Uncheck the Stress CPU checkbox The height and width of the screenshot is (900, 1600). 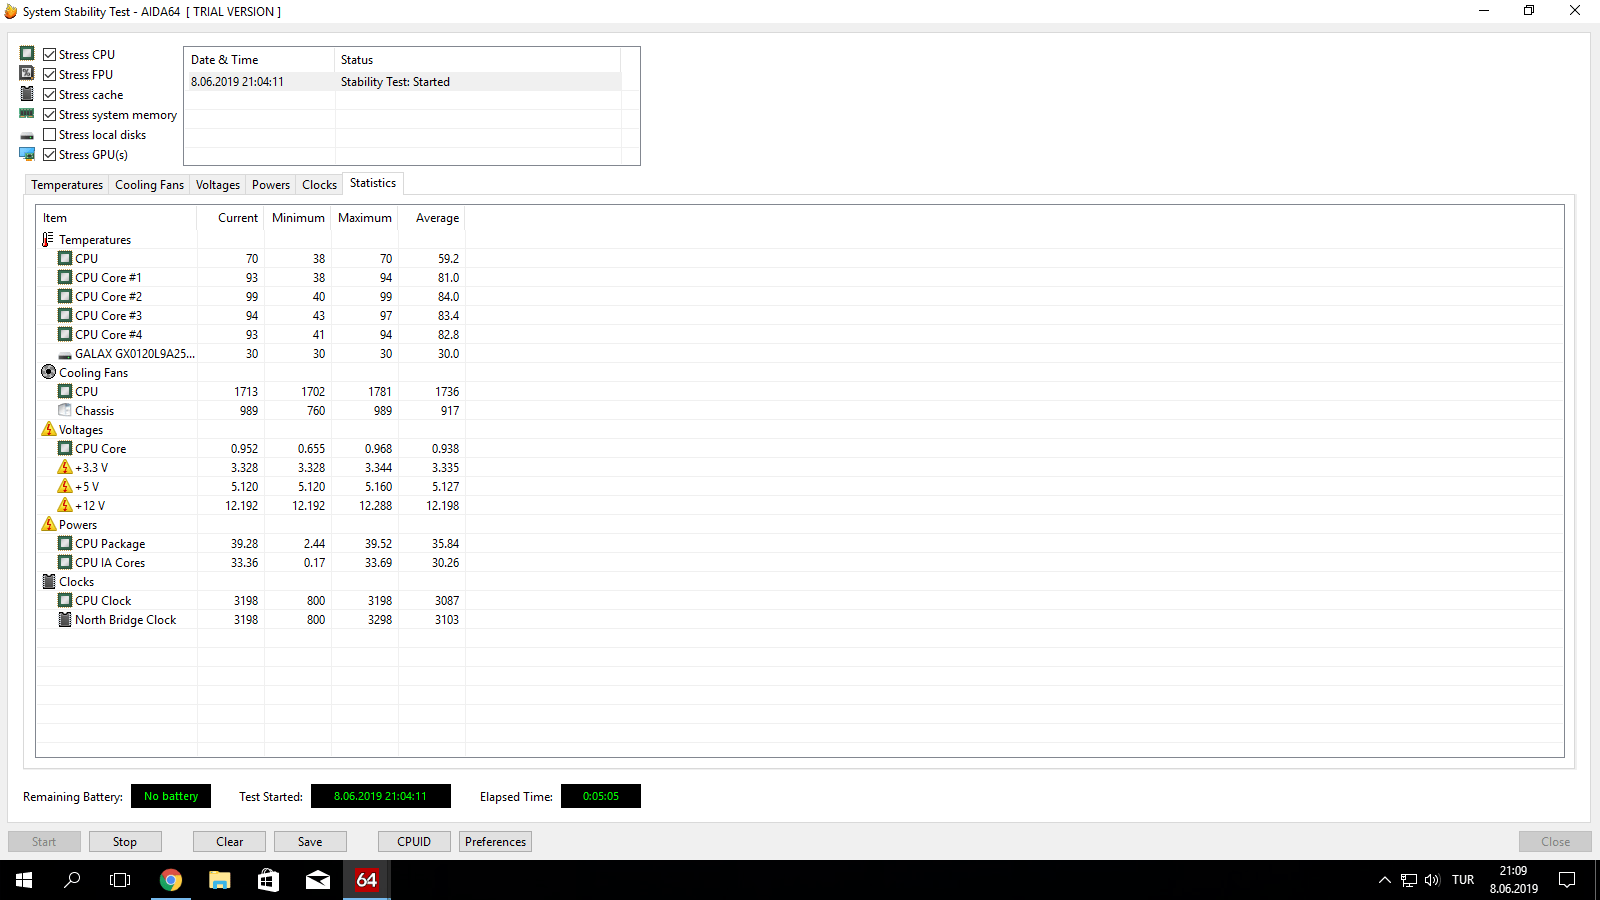tap(49, 54)
